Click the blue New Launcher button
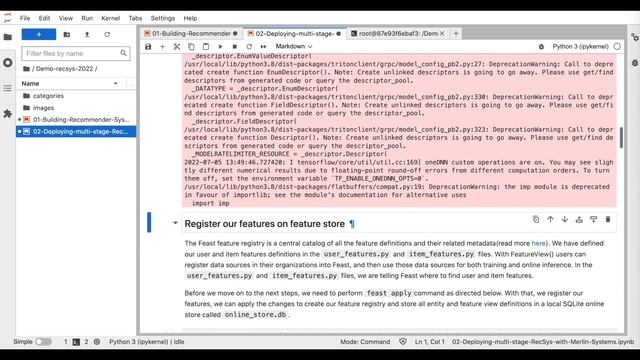This screenshot has height=360, width=640. (39, 35)
